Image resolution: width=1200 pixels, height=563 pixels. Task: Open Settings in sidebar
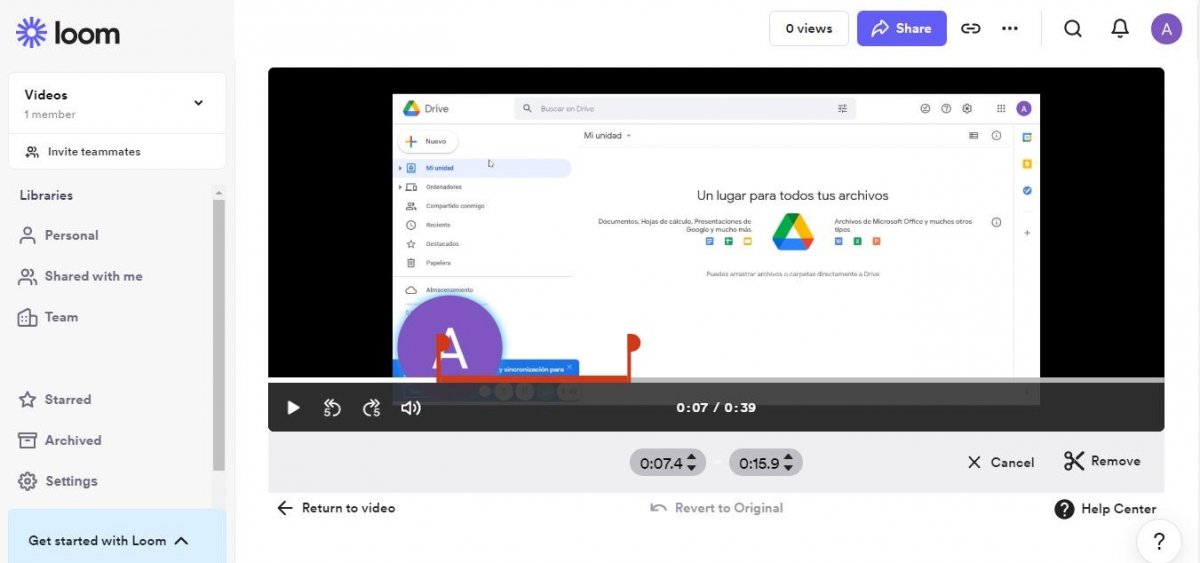[x=58, y=481]
